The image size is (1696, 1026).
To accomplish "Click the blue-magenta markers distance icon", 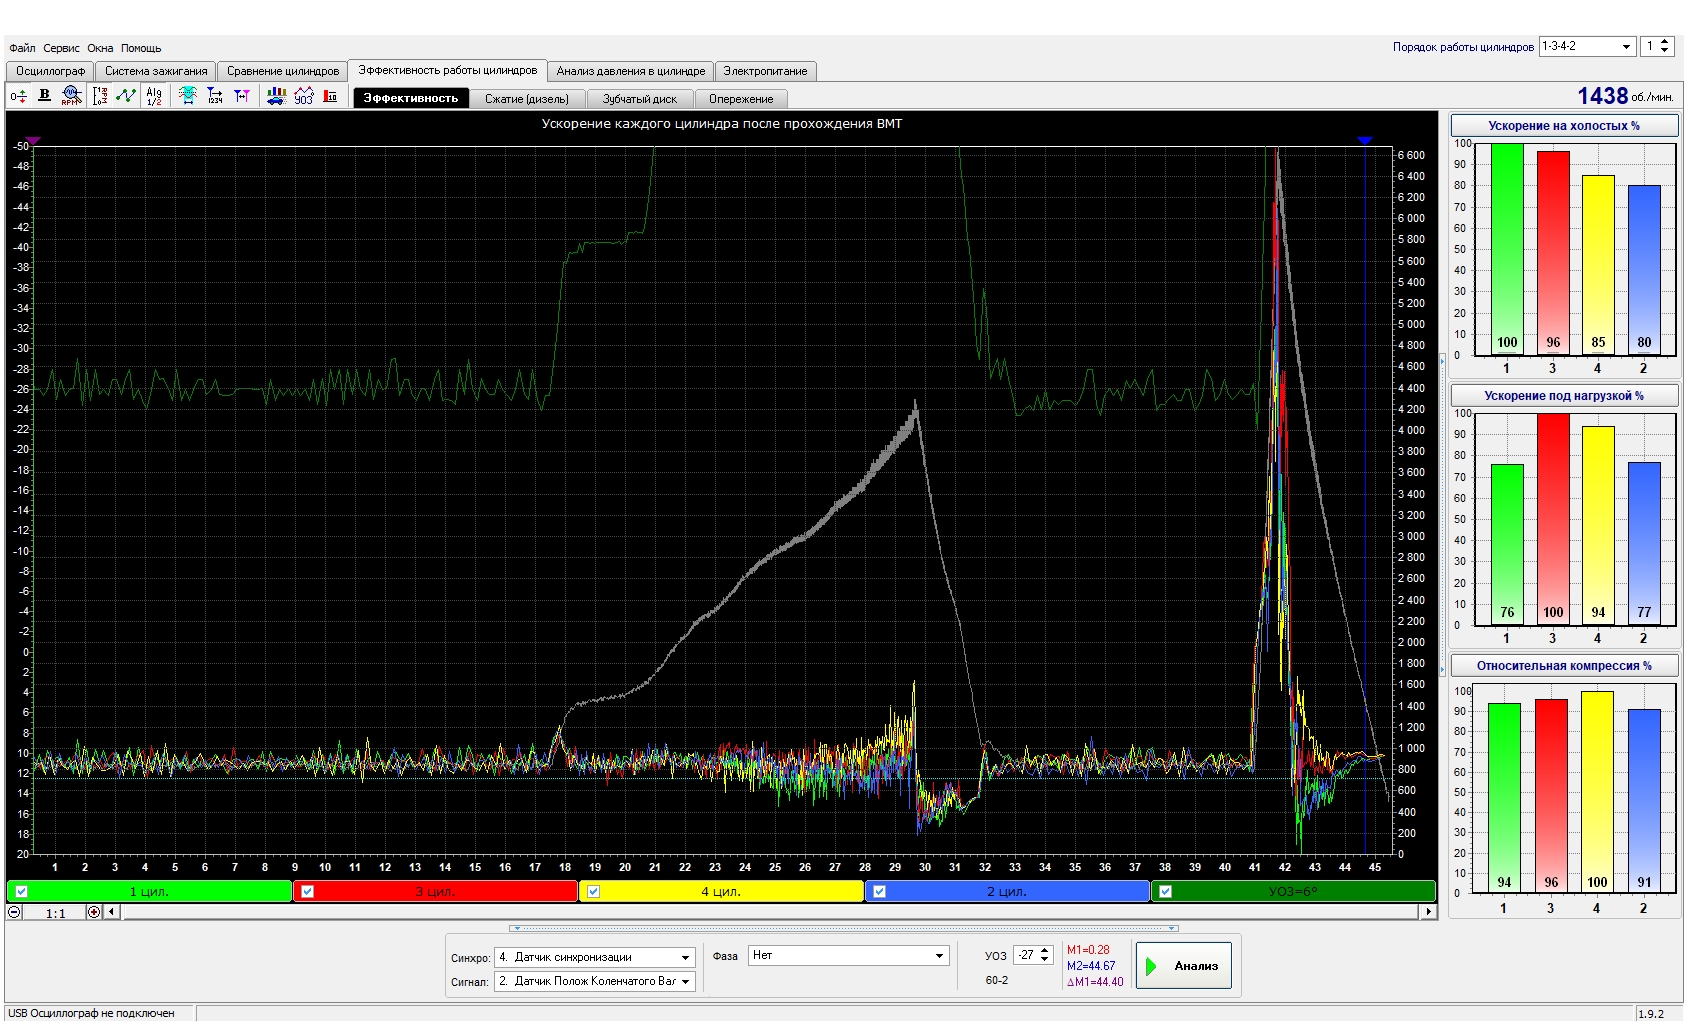I will pyautogui.click(x=242, y=96).
